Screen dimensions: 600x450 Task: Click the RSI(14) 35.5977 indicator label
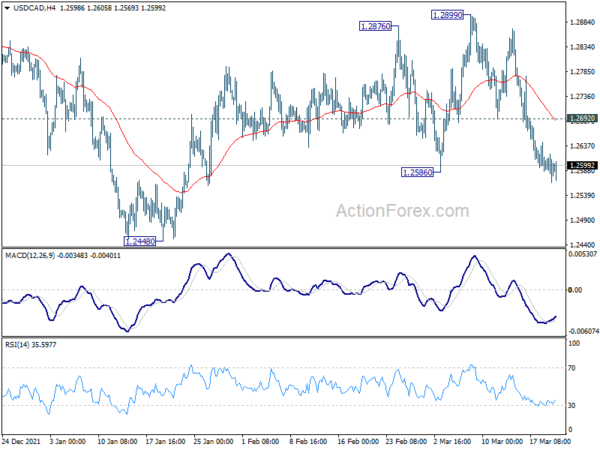click(31, 345)
